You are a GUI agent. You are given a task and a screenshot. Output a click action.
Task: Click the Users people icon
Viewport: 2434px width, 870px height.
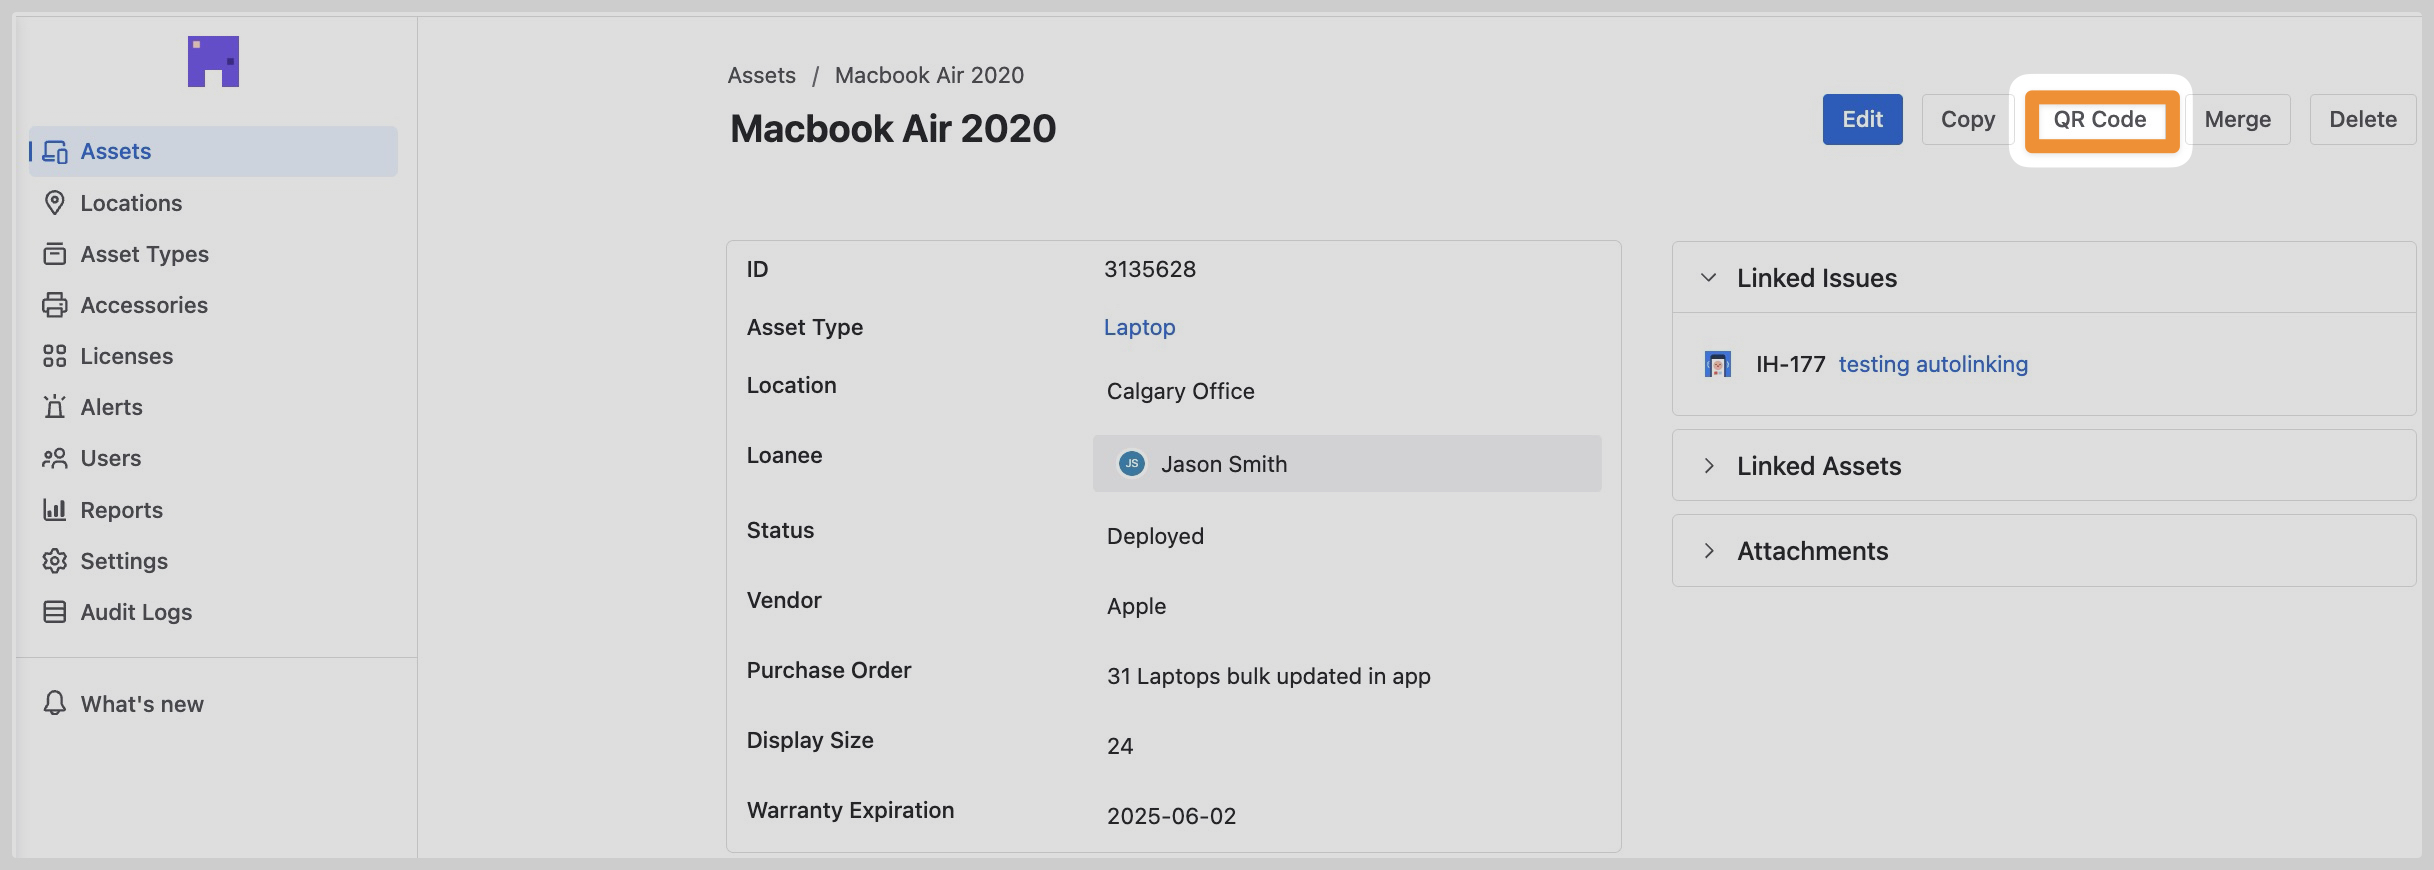(x=55, y=458)
